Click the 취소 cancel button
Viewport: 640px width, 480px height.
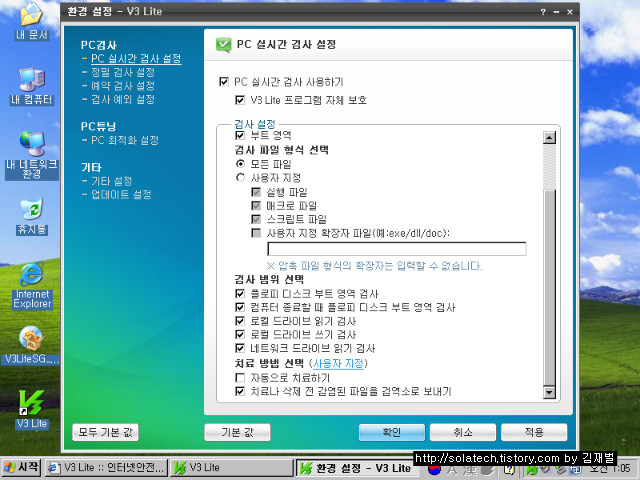463,432
